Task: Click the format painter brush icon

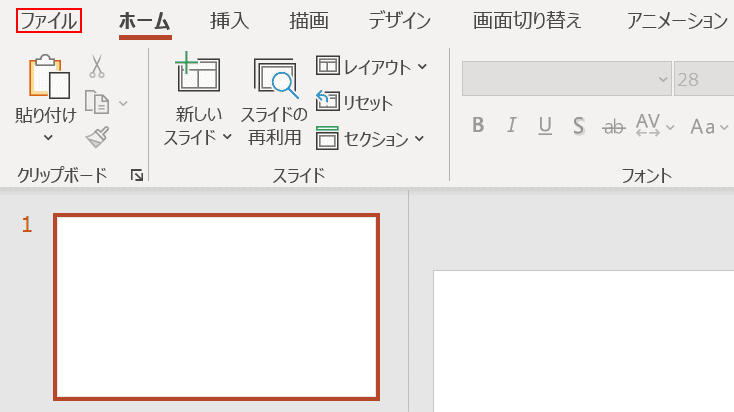Action: click(x=97, y=137)
